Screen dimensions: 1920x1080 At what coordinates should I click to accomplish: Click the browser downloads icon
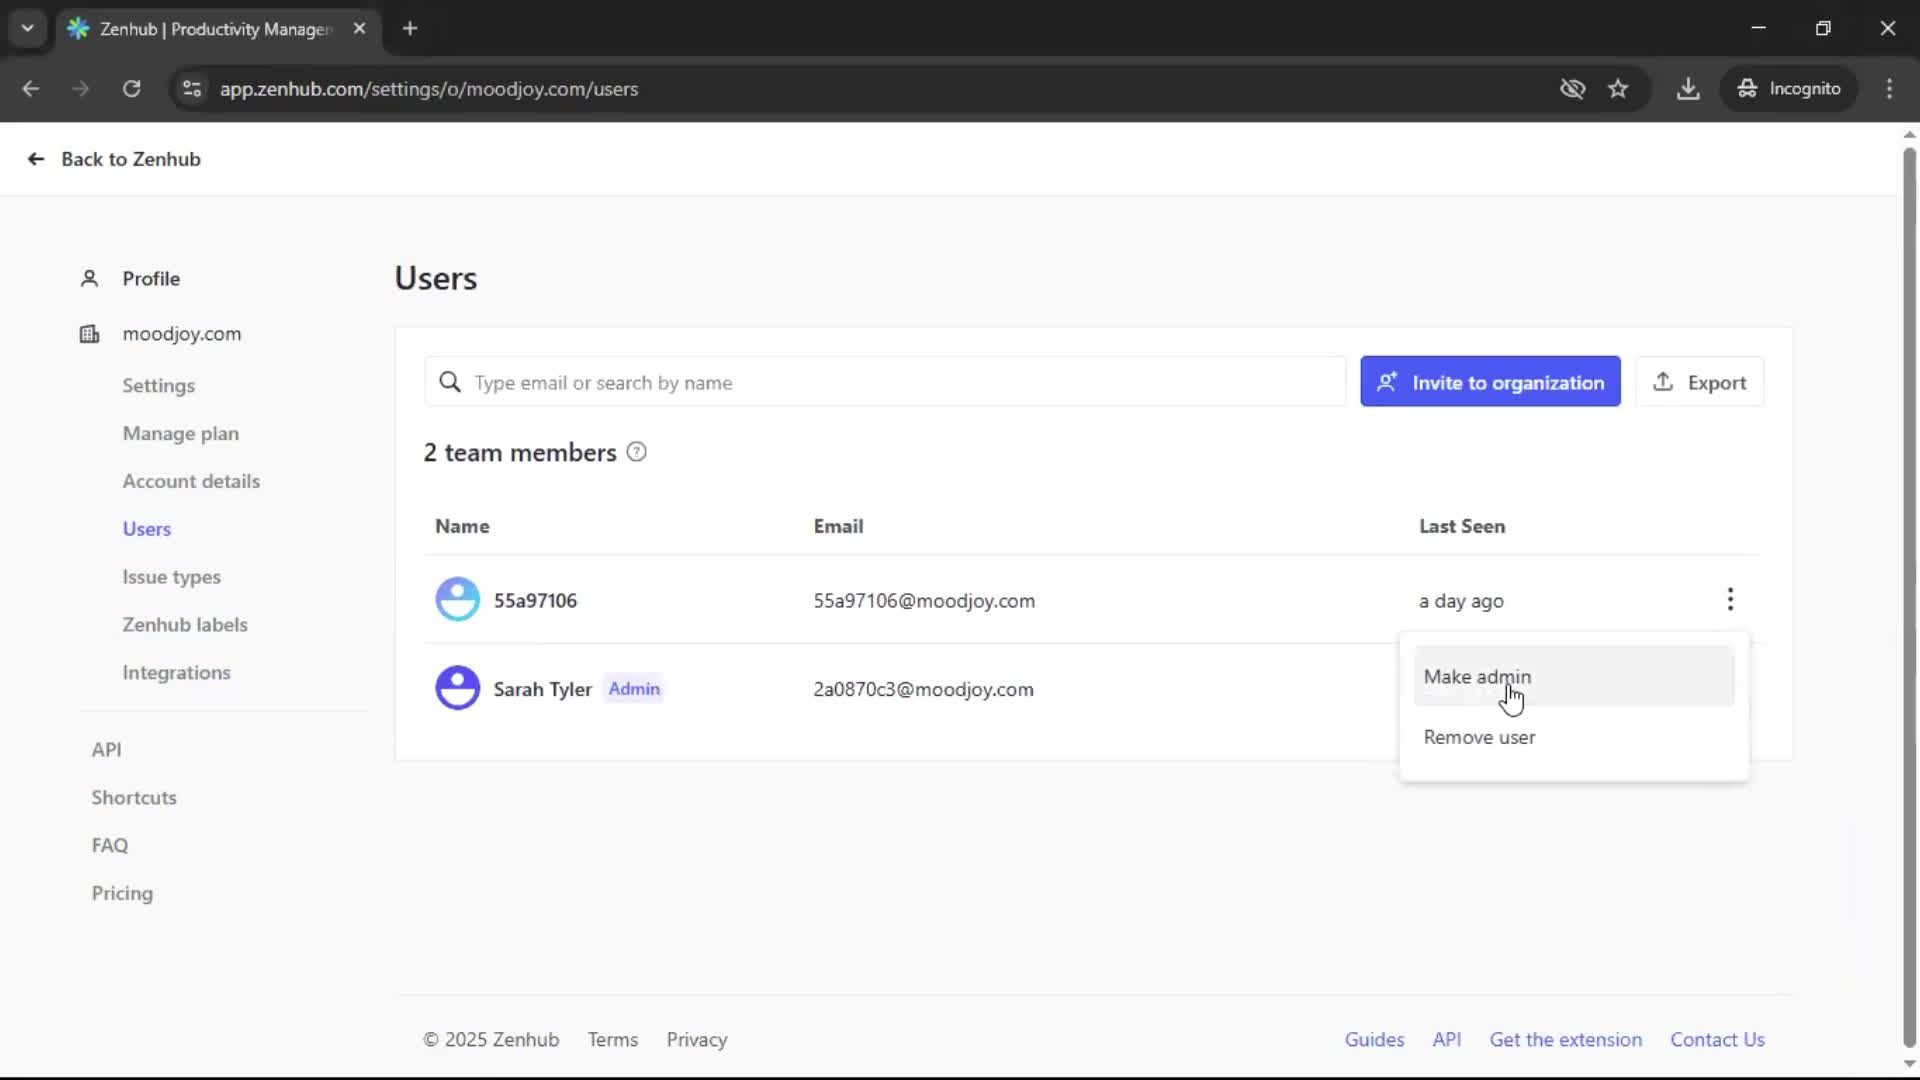(1689, 88)
